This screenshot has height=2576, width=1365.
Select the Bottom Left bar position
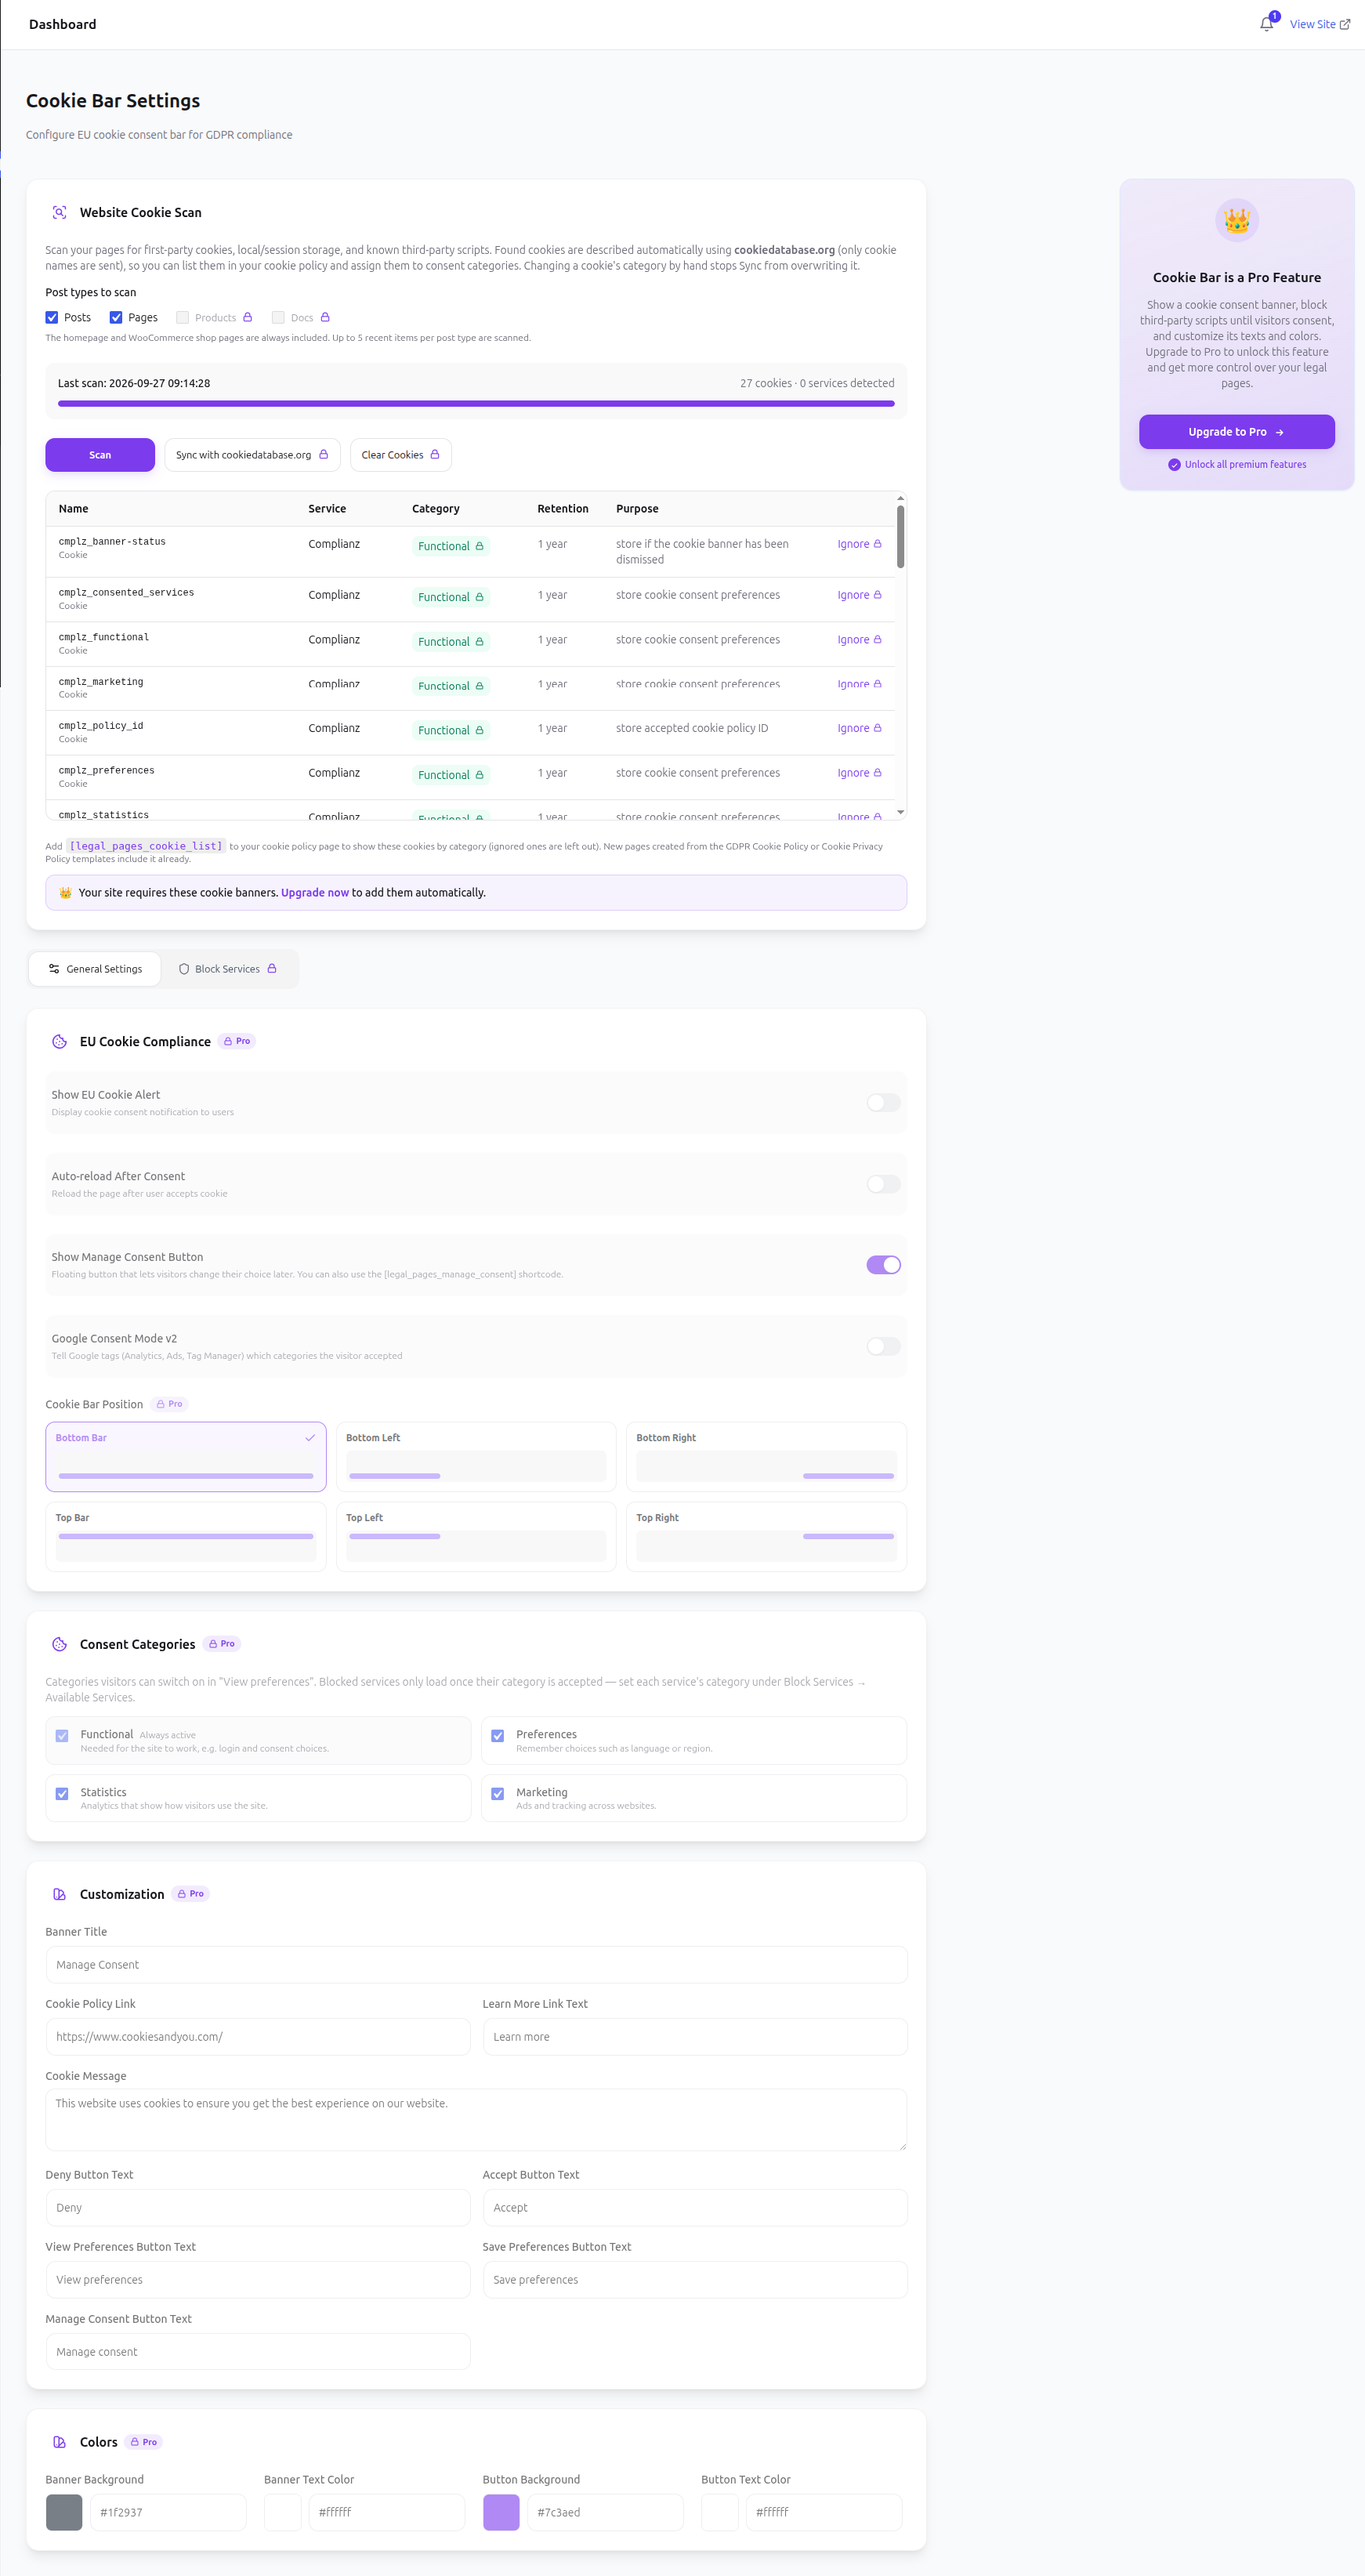pos(476,1457)
